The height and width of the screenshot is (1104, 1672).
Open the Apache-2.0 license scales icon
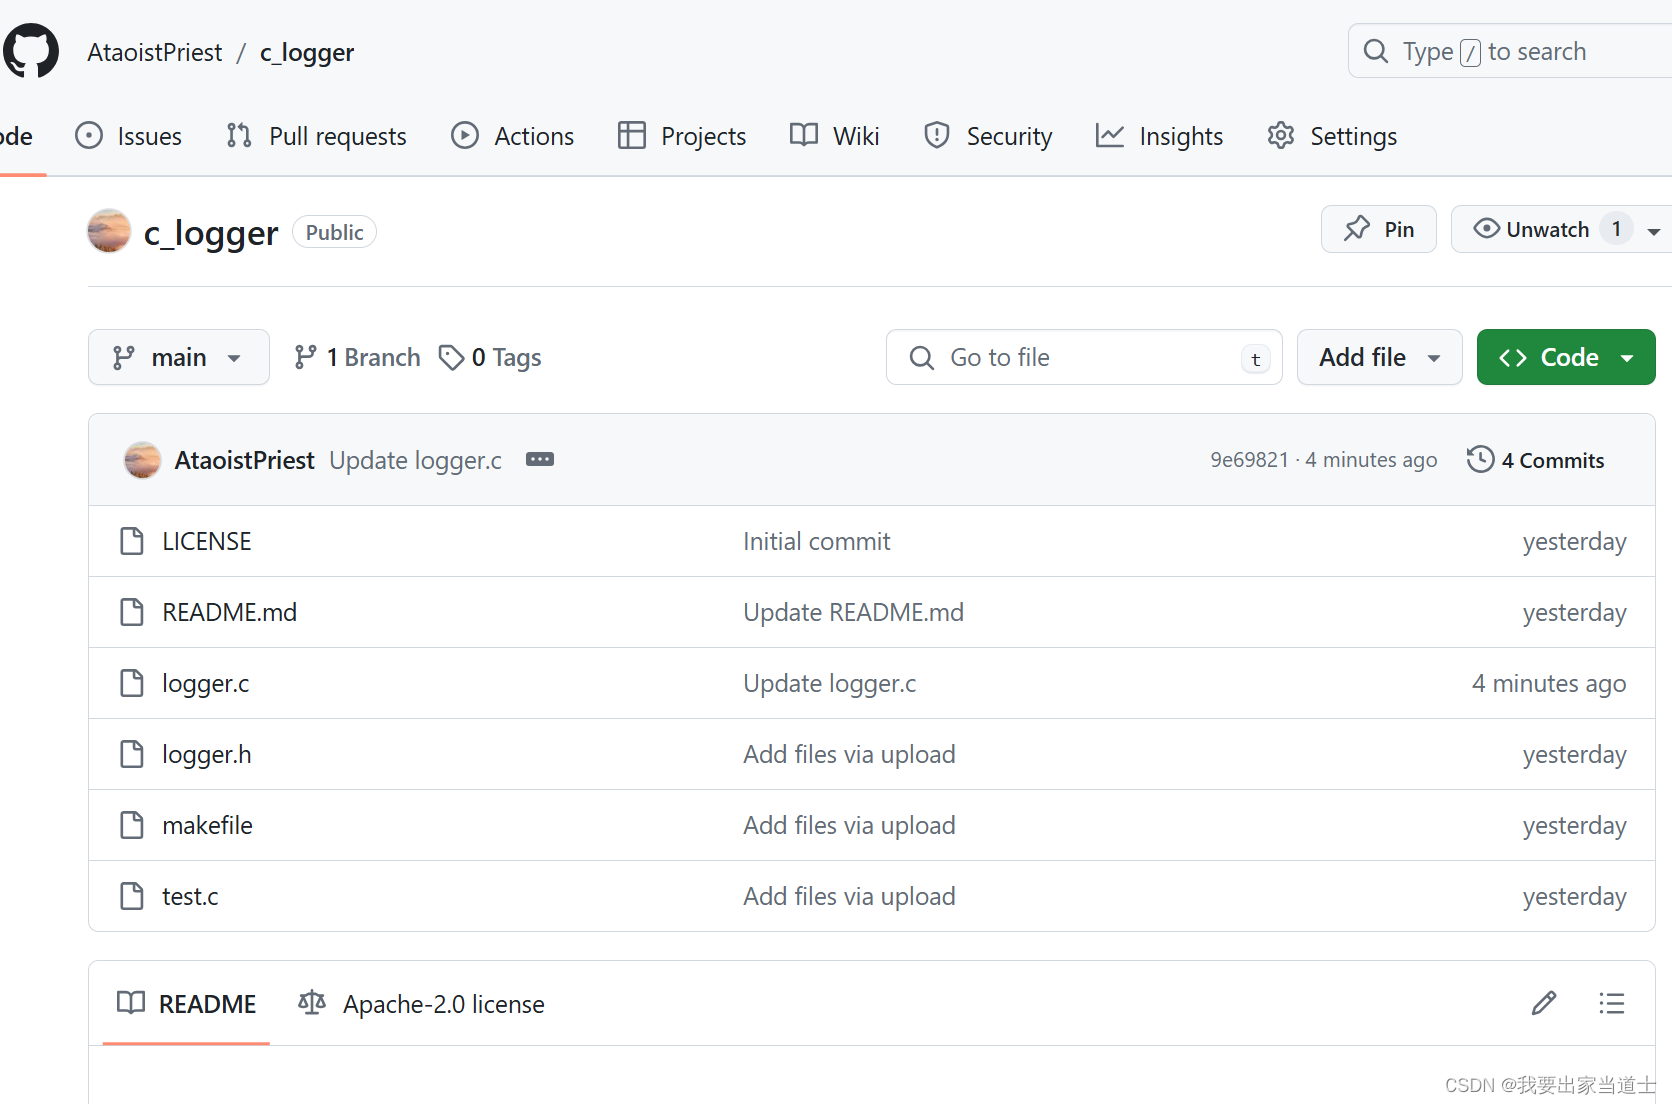click(311, 1003)
